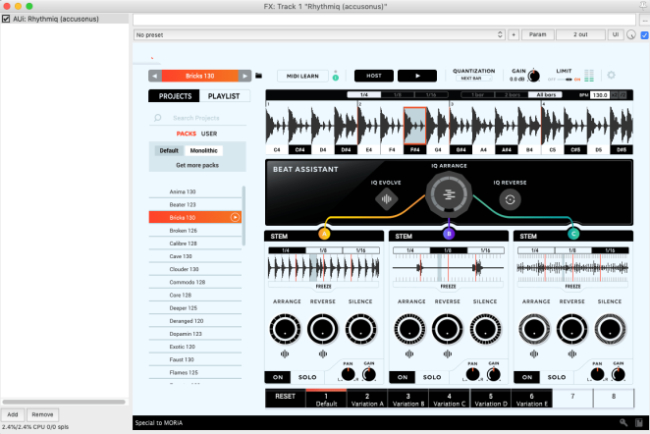This screenshot has height=434, width=650.
Task: Click the Param button
Action: coord(538,35)
